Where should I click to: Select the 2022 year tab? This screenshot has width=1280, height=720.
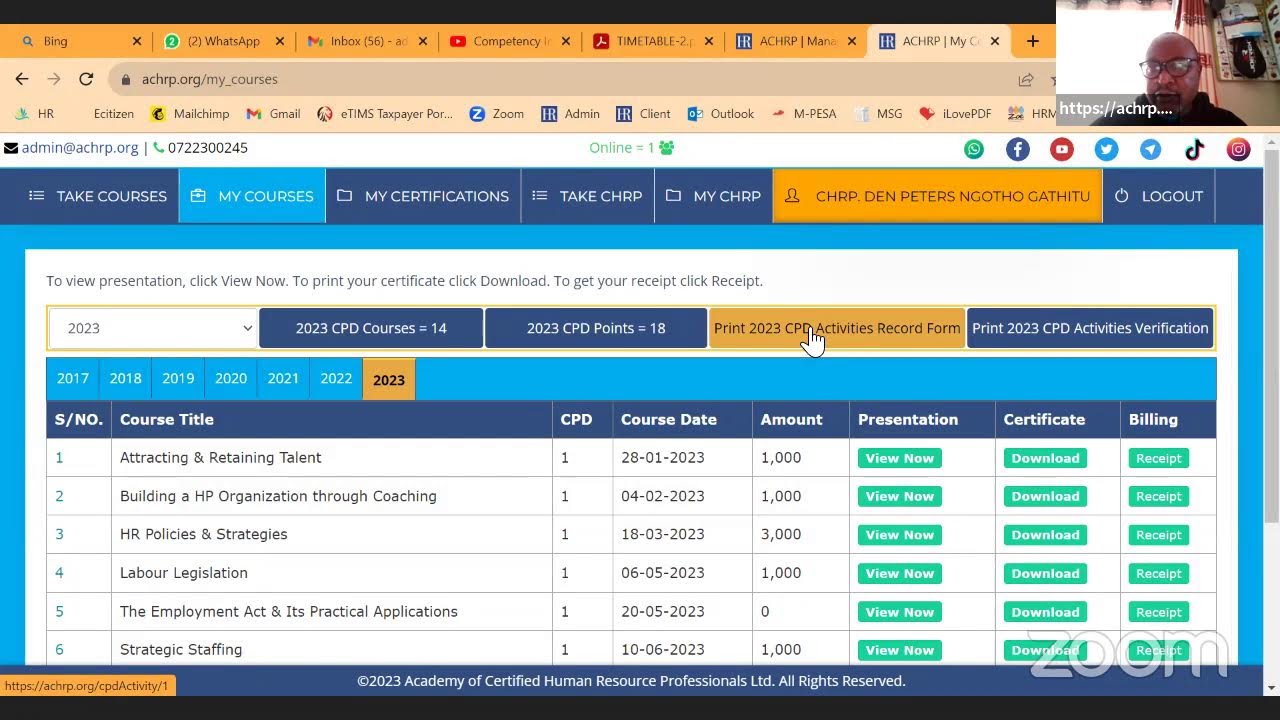[x=336, y=379]
